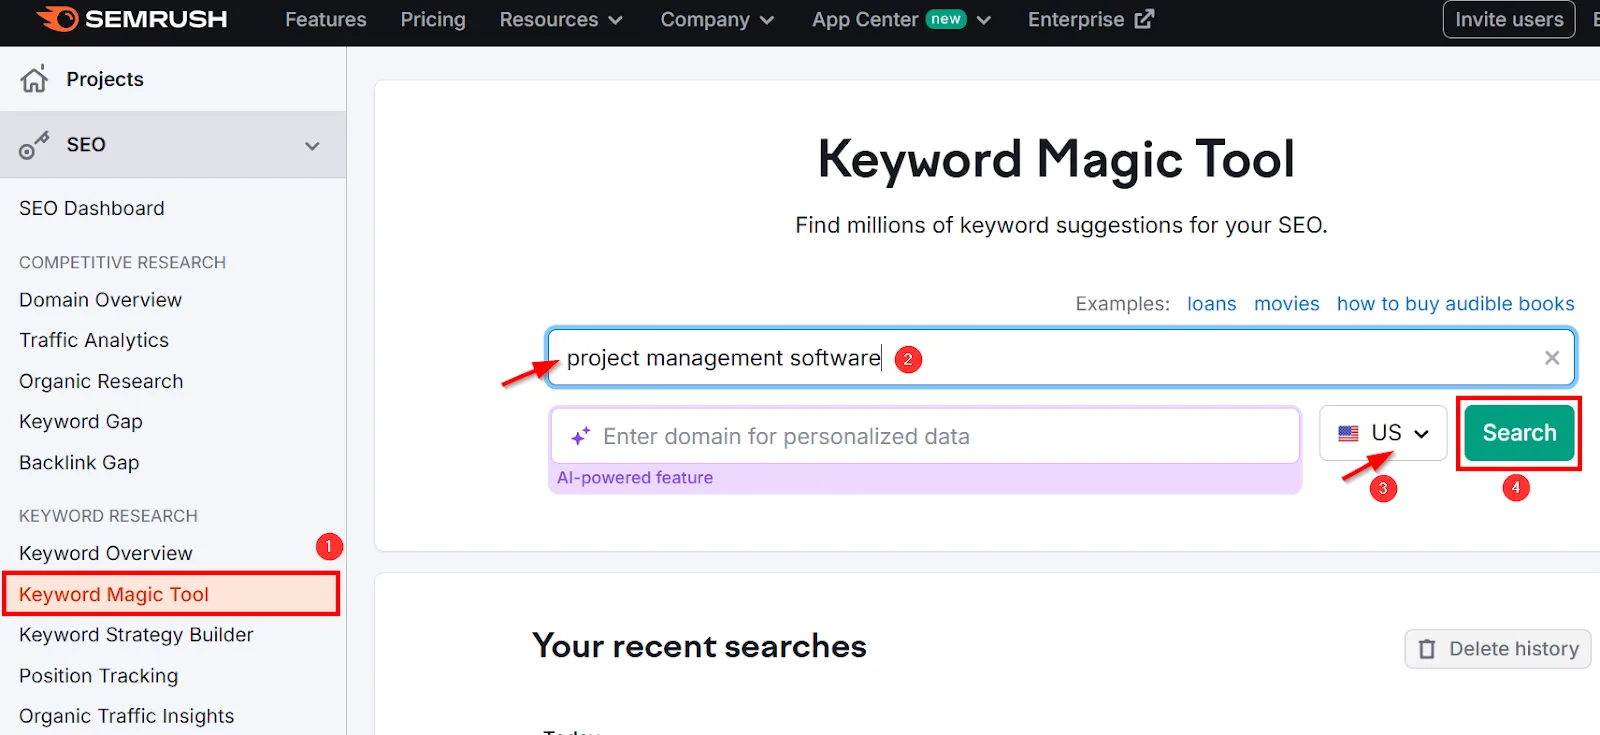
Task: Collapse the SEO section chevron
Action: pyautogui.click(x=312, y=146)
